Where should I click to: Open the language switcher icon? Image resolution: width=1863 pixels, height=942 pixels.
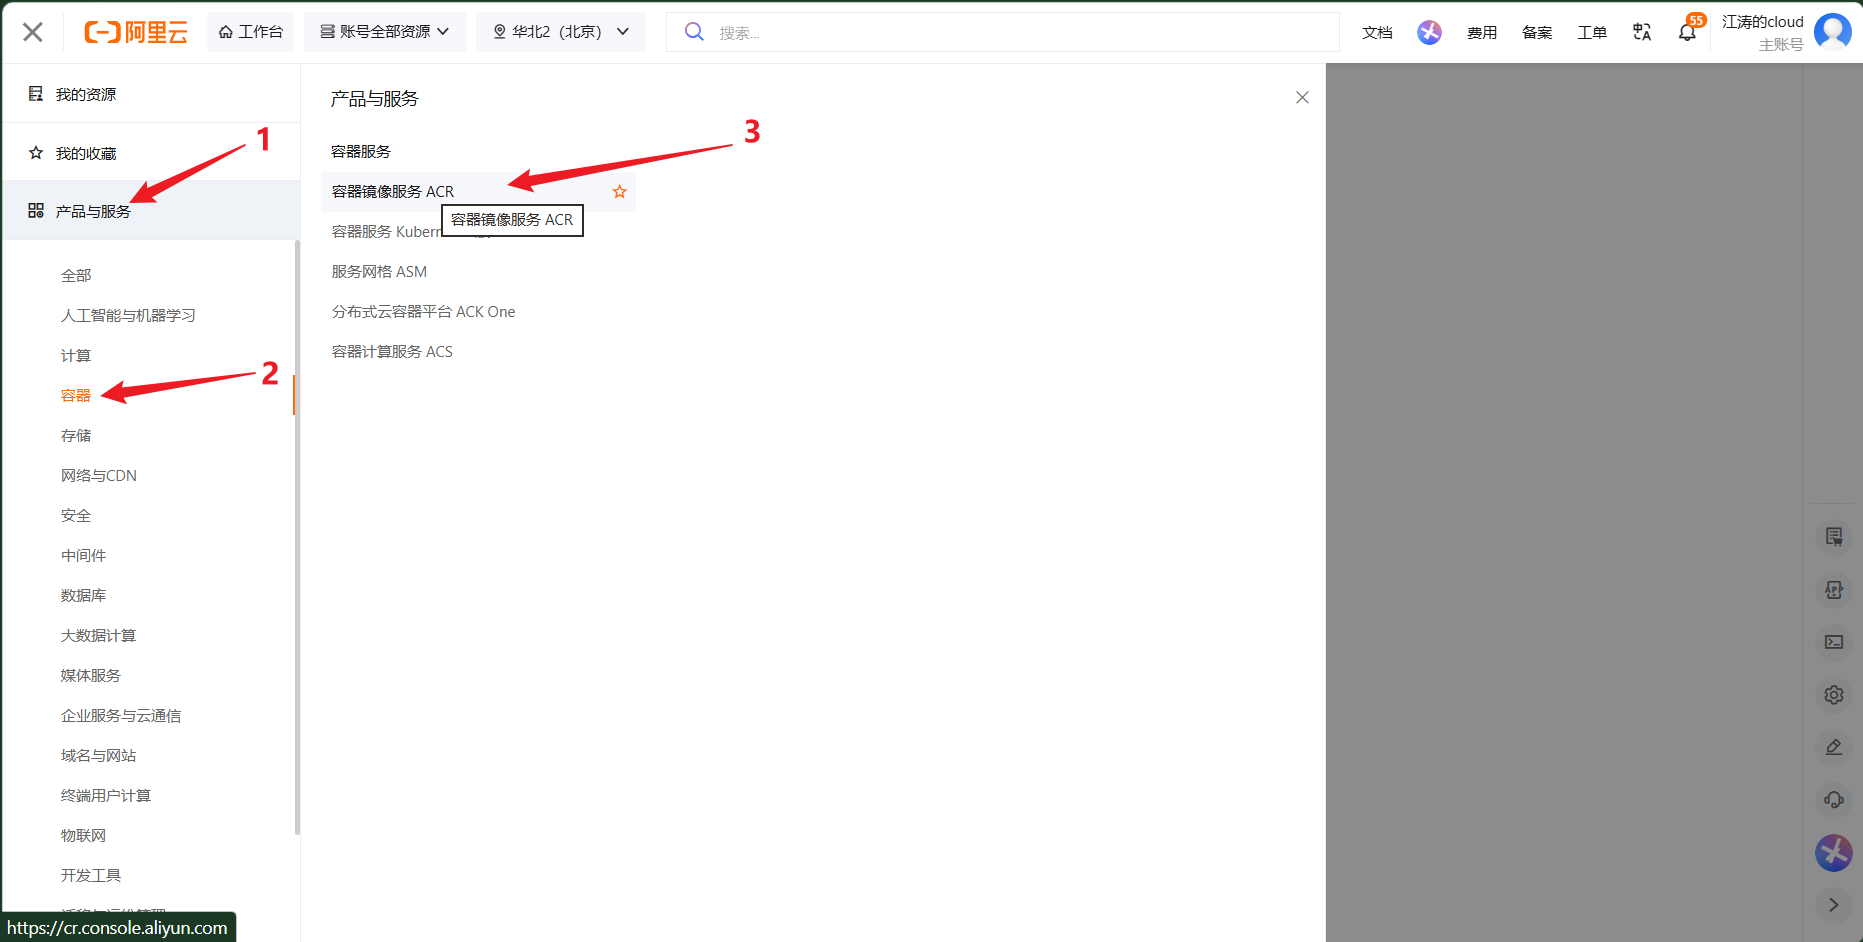click(1642, 32)
